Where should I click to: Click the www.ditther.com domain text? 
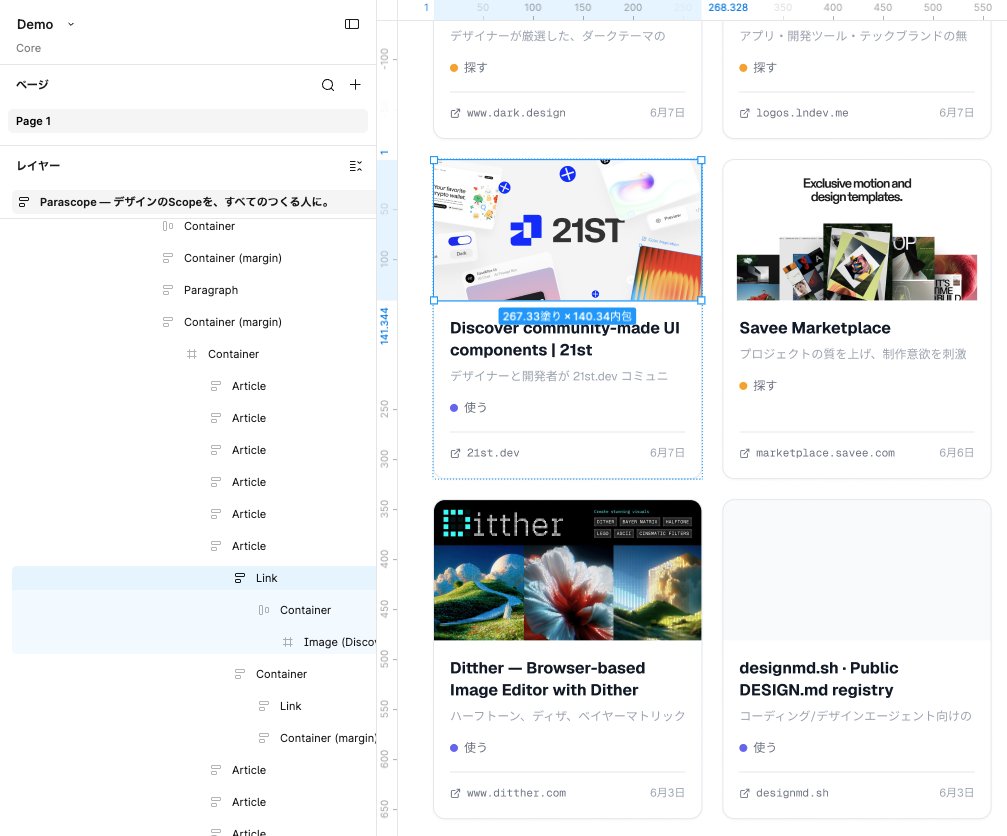tap(516, 794)
